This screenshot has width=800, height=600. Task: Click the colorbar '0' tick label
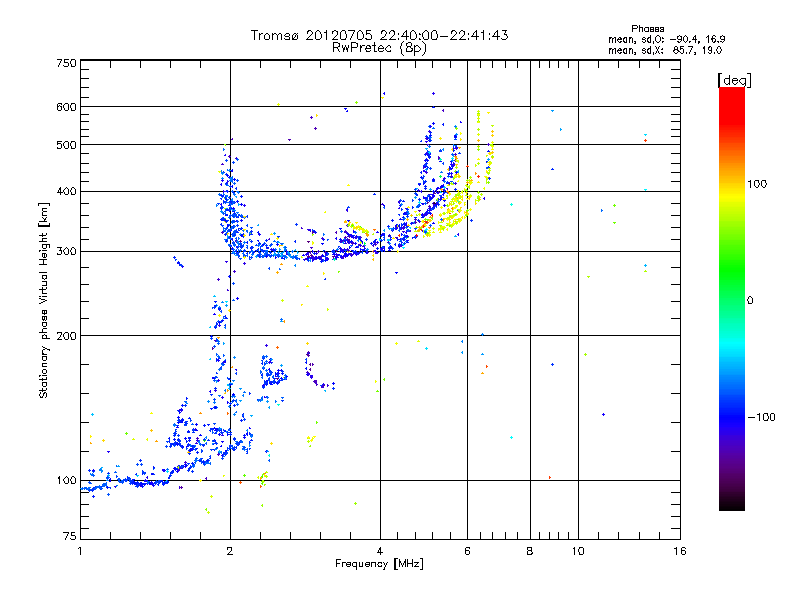pos(750,301)
